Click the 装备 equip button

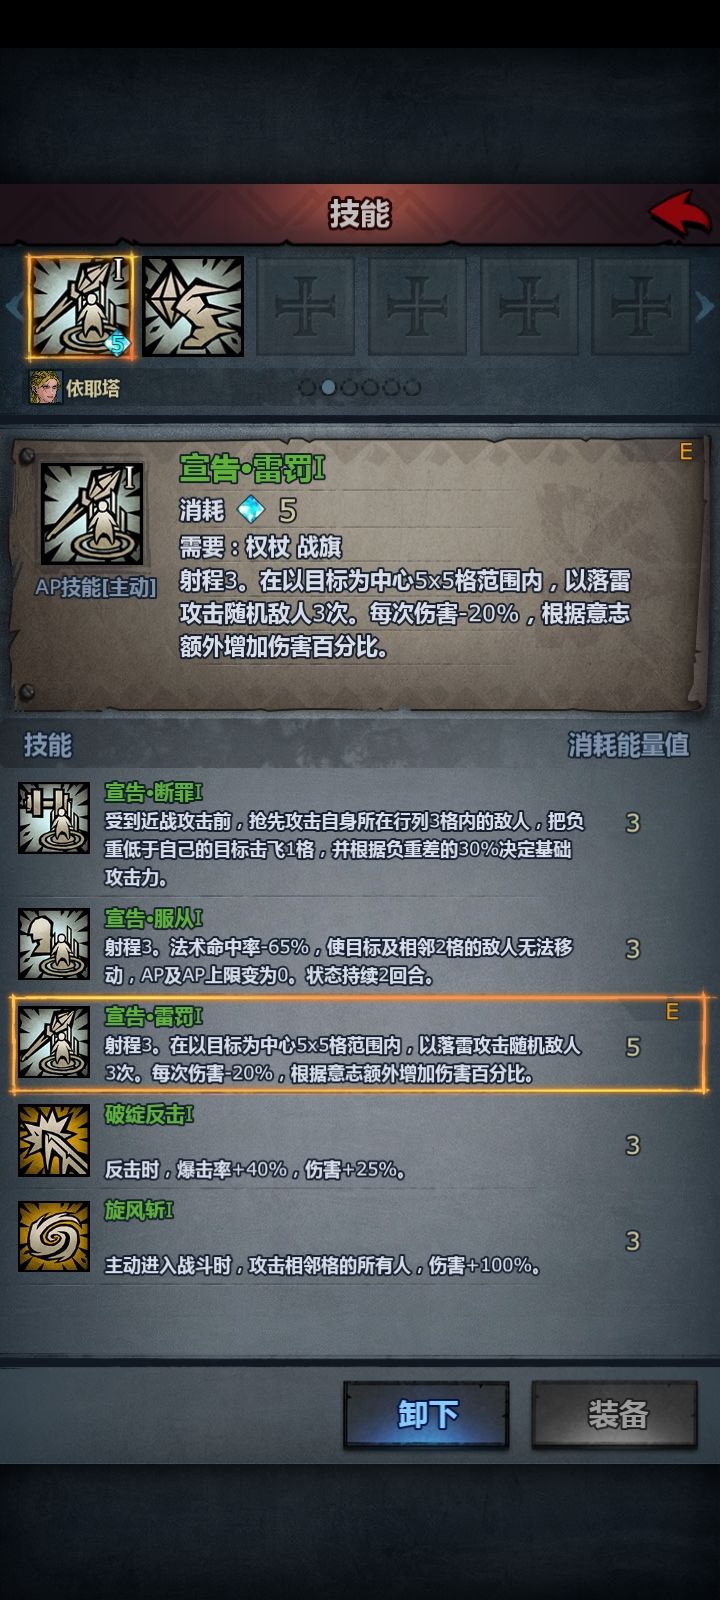tap(615, 1415)
